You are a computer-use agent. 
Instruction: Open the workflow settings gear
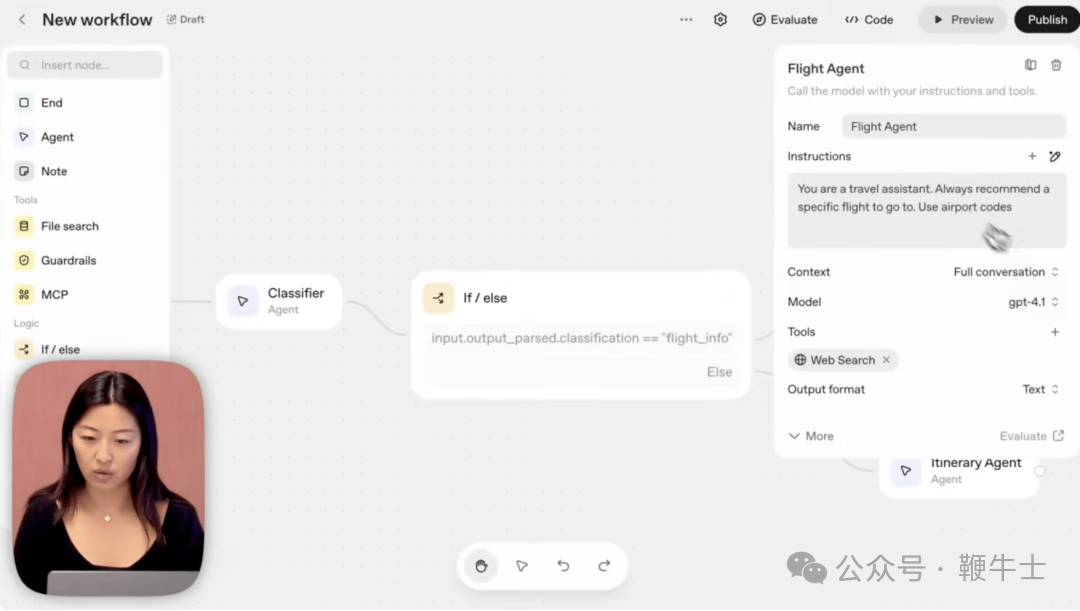click(x=720, y=20)
